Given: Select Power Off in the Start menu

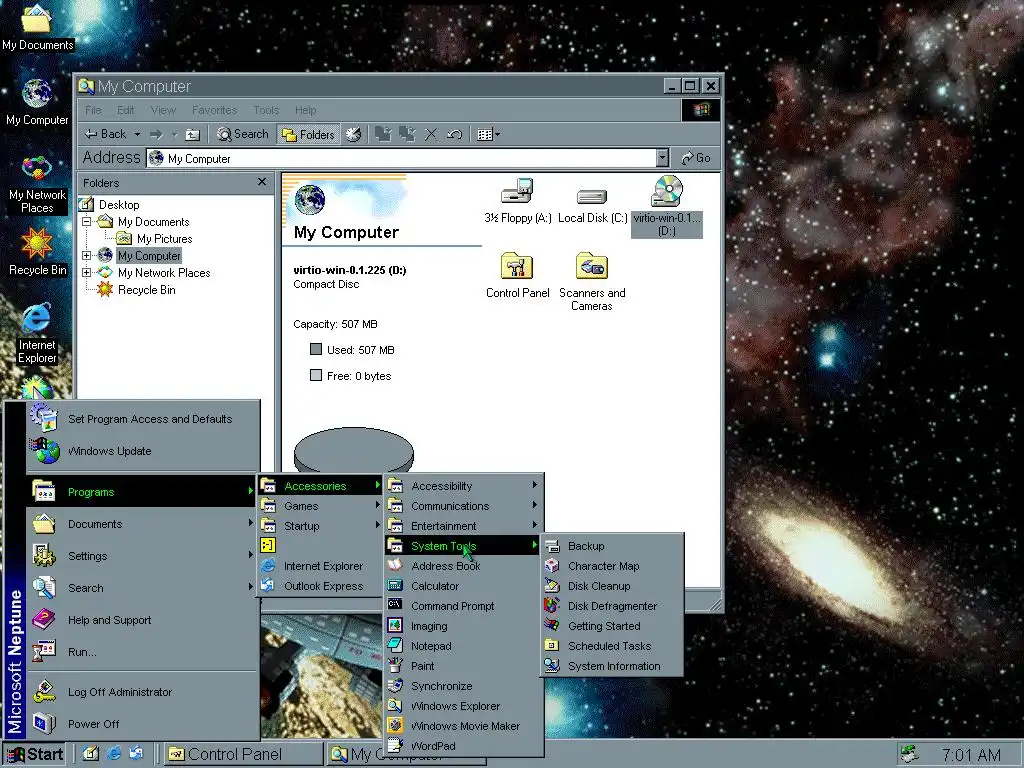Looking at the screenshot, I should pyautogui.click(x=142, y=724).
